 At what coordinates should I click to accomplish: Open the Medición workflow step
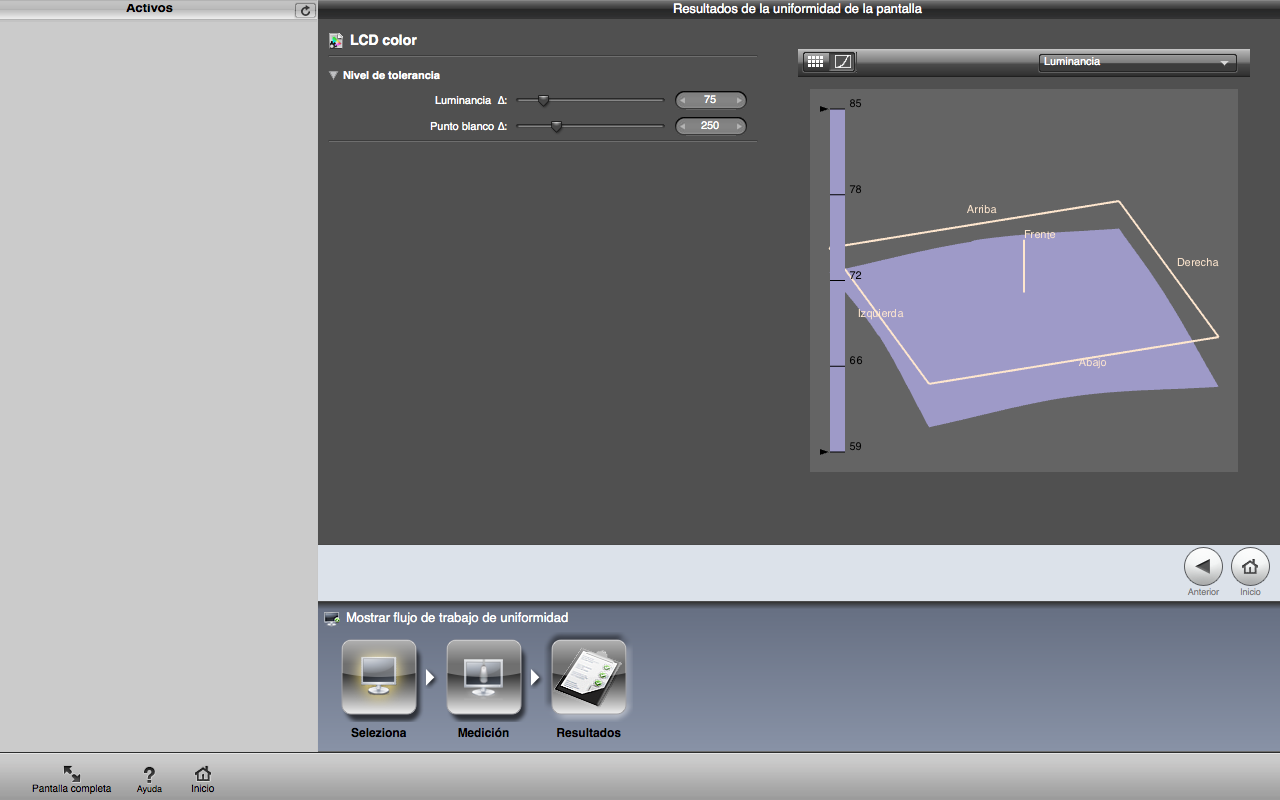484,677
